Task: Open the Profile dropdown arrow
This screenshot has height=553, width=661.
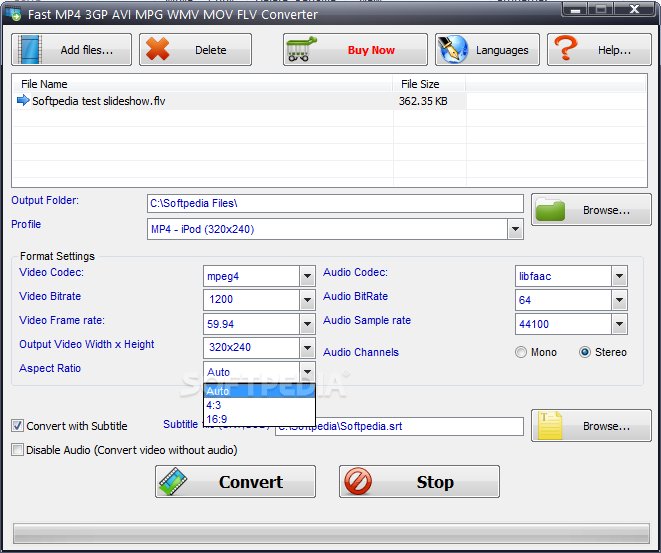Action: 515,229
